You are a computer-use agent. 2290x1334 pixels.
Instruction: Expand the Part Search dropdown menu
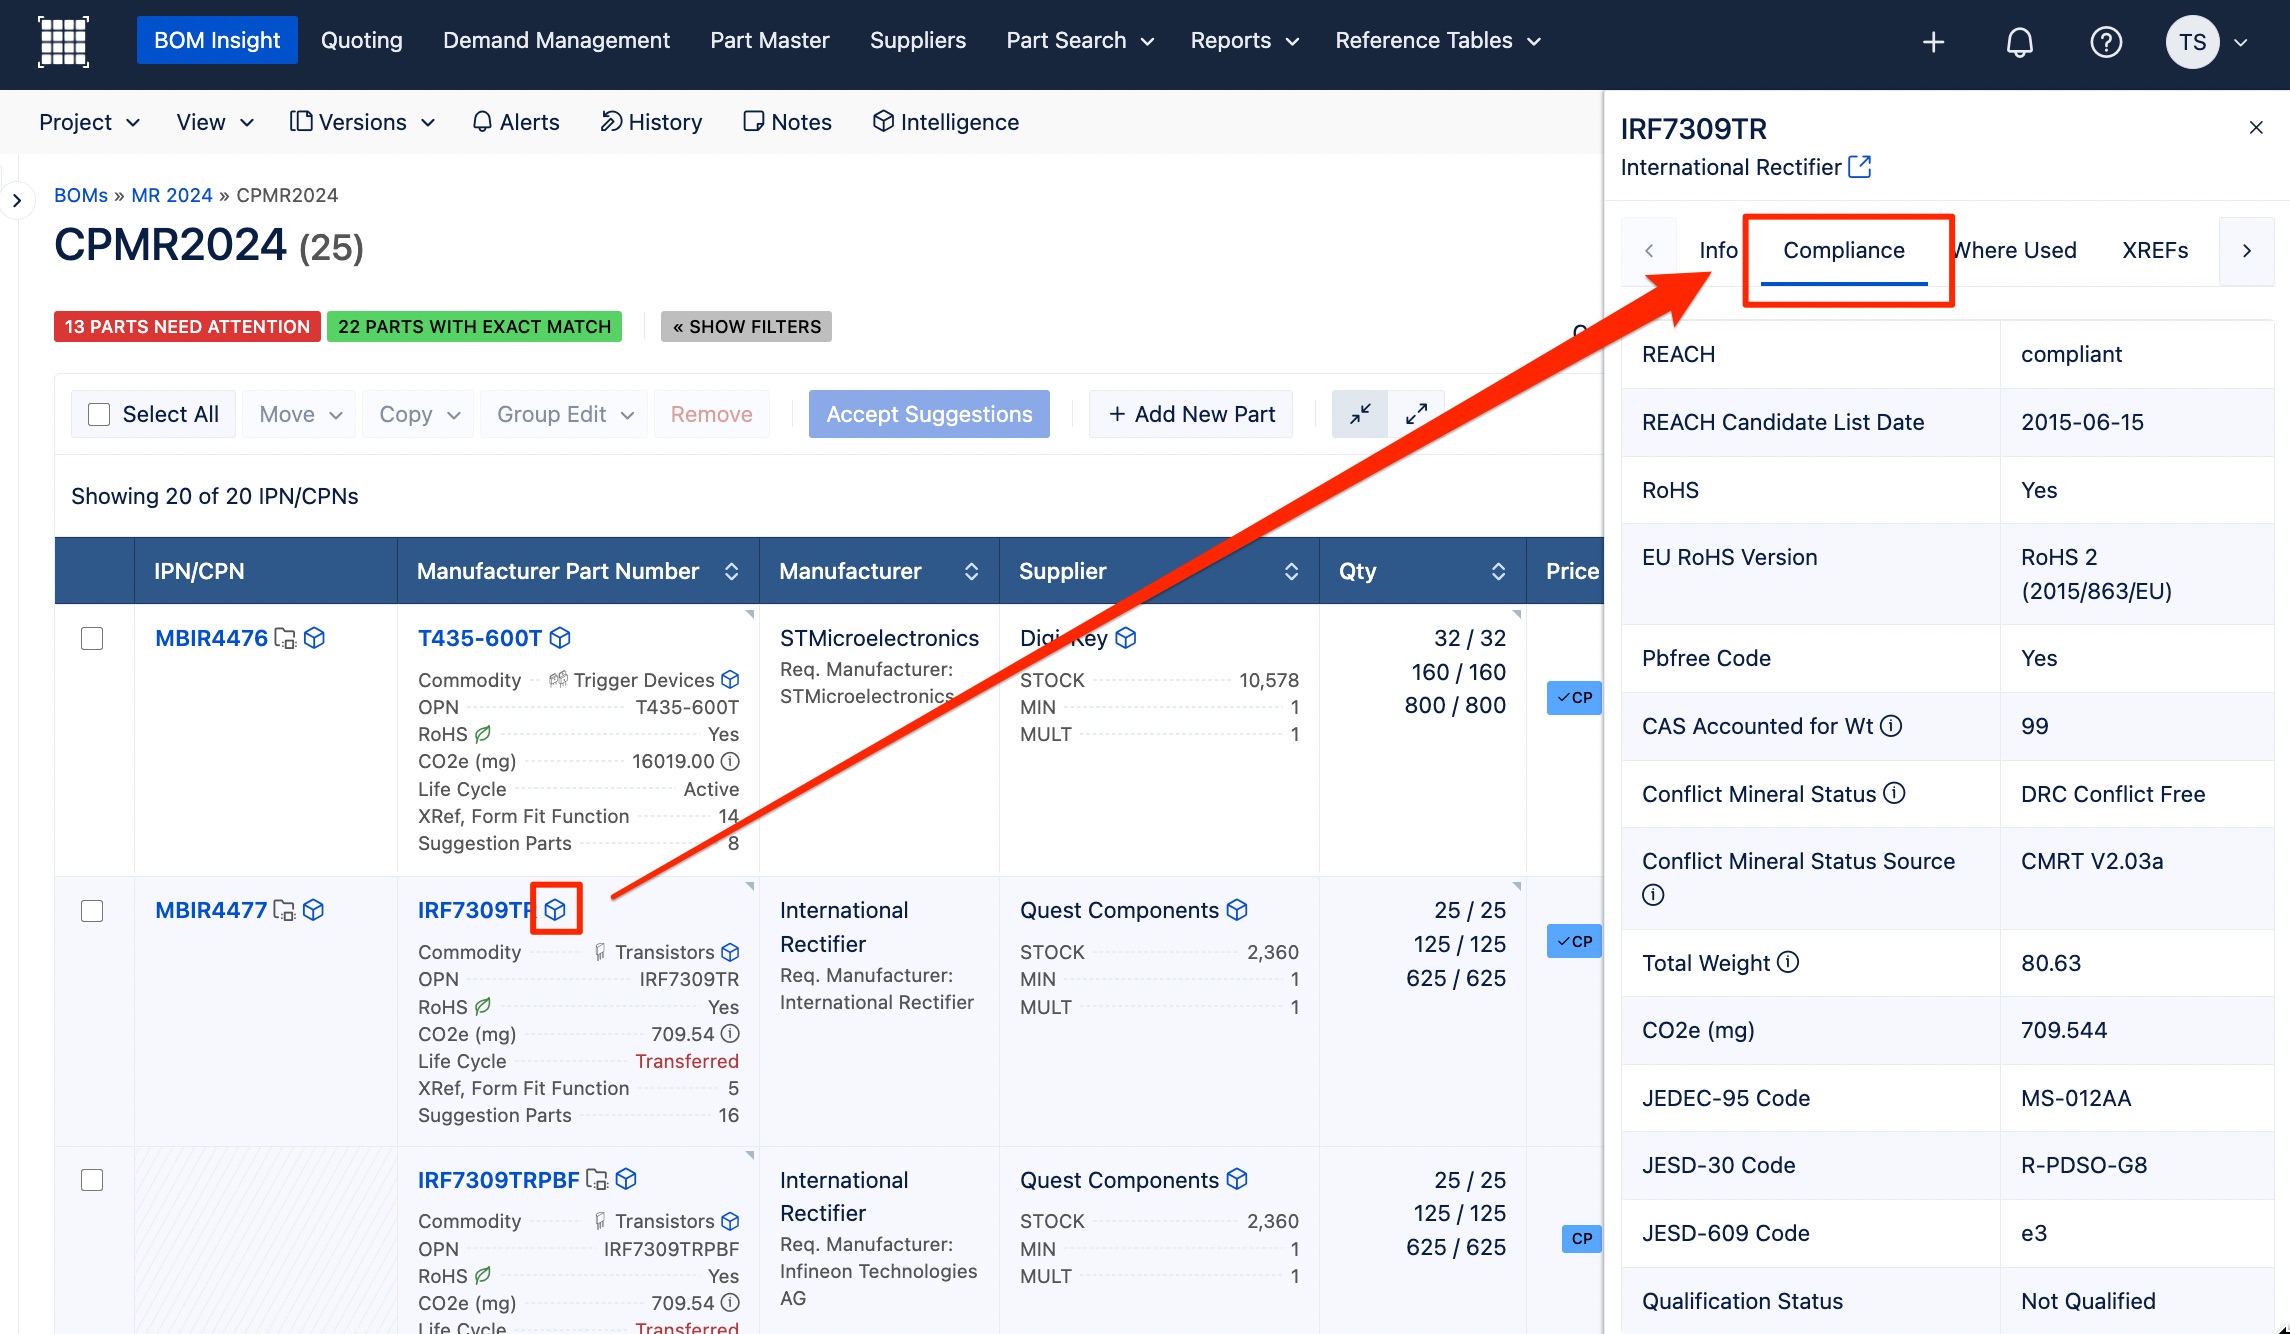coord(1079,40)
